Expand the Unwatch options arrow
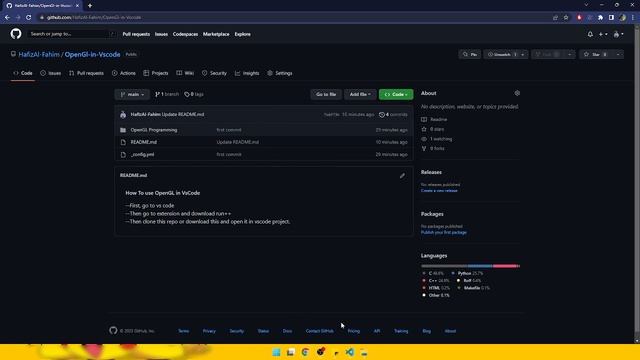640x360 pixels. (523, 54)
